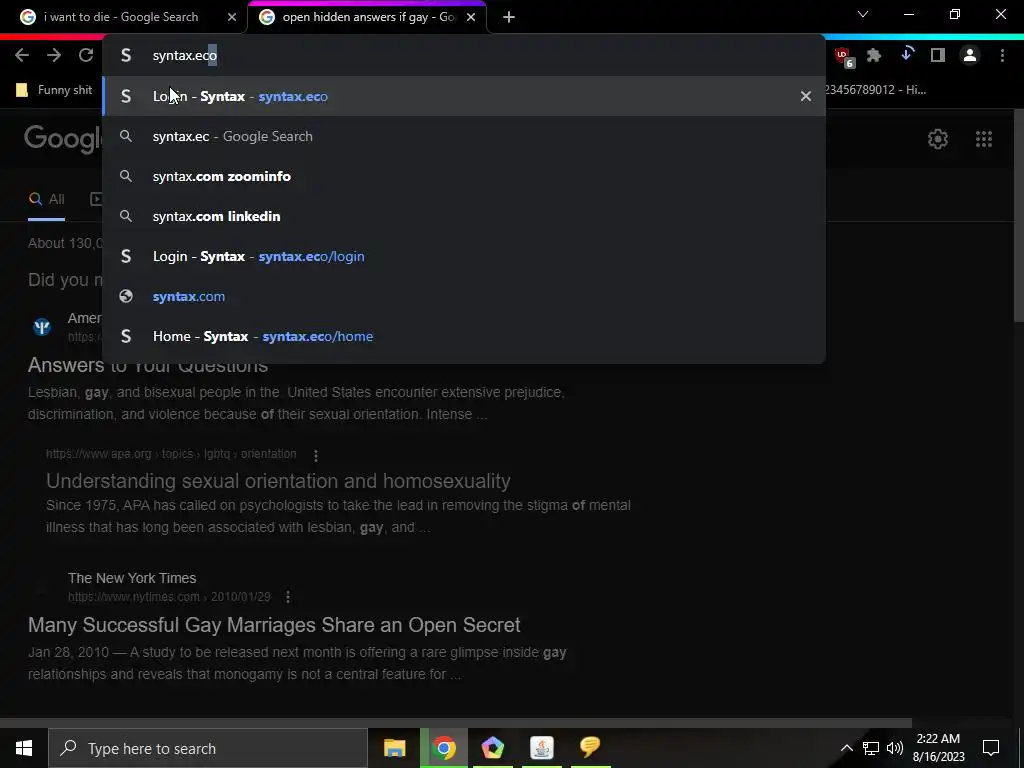Click the horizontal scrollbar at page bottom
The height and width of the screenshot is (768, 1024).
pyautogui.click(x=456, y=723)
